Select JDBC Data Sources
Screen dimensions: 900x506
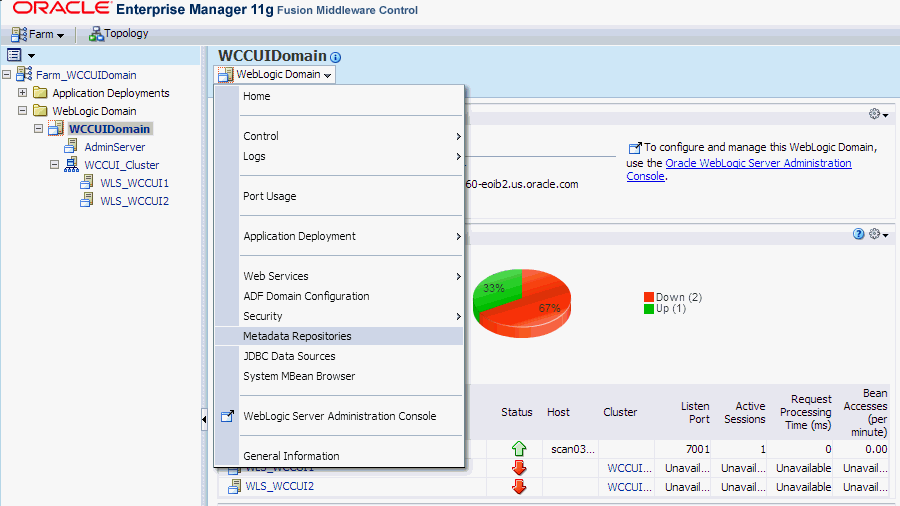pyautogui.click(x=339, y=356)
